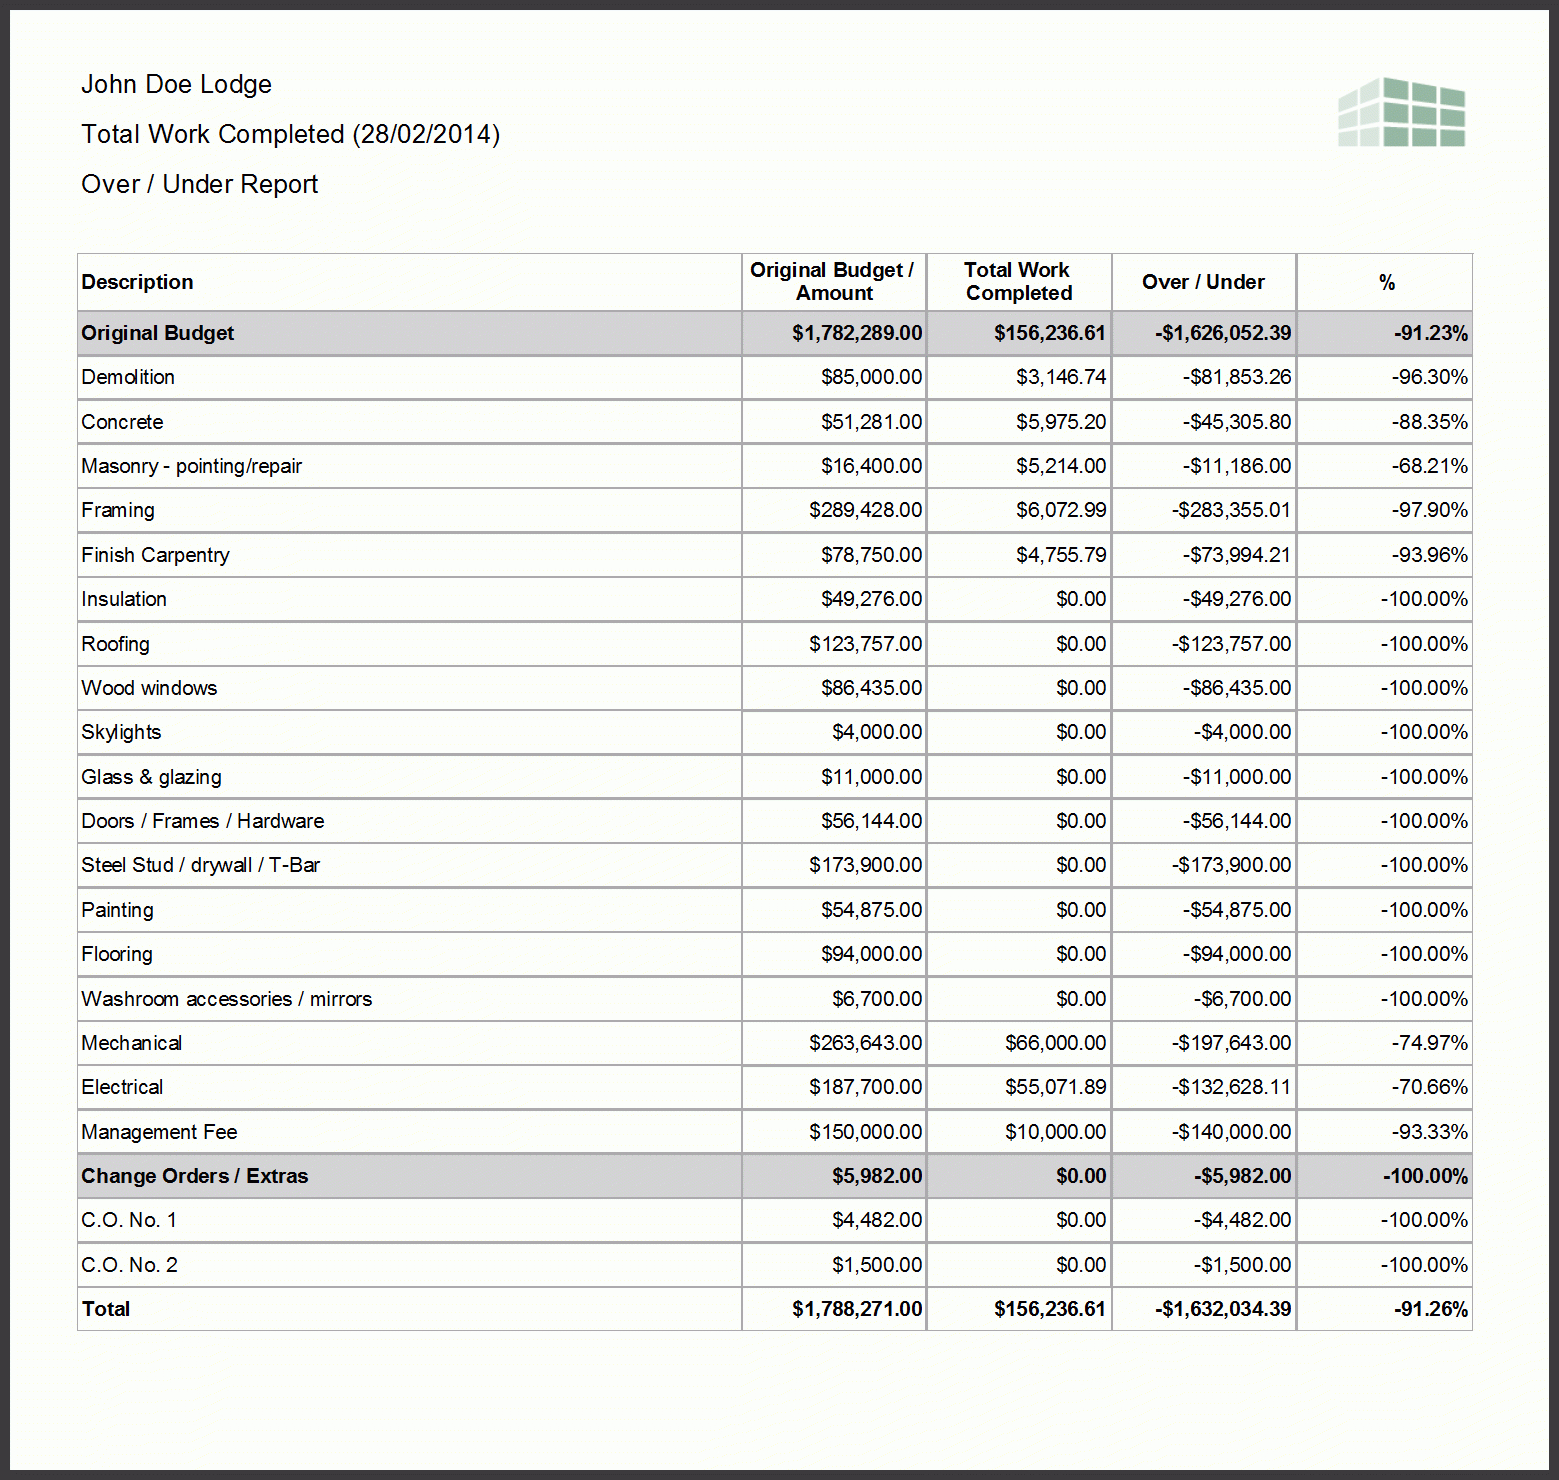
Task: Click the $4,482.00 C.O. No. 1 amount
Action: [877, 1220]
